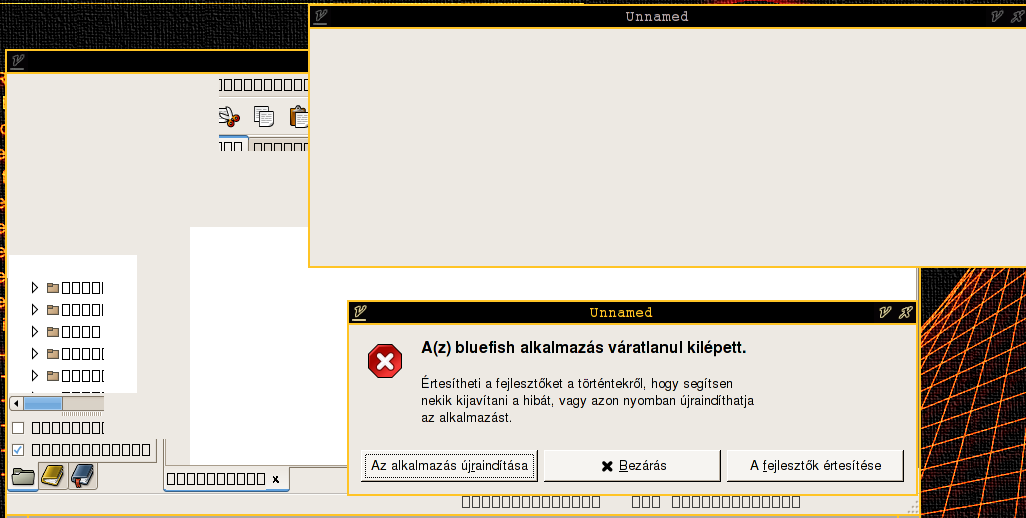Click the V shade icon in the crash dialog's title bar
This screenshot has height=518, width=1026.
885,312
